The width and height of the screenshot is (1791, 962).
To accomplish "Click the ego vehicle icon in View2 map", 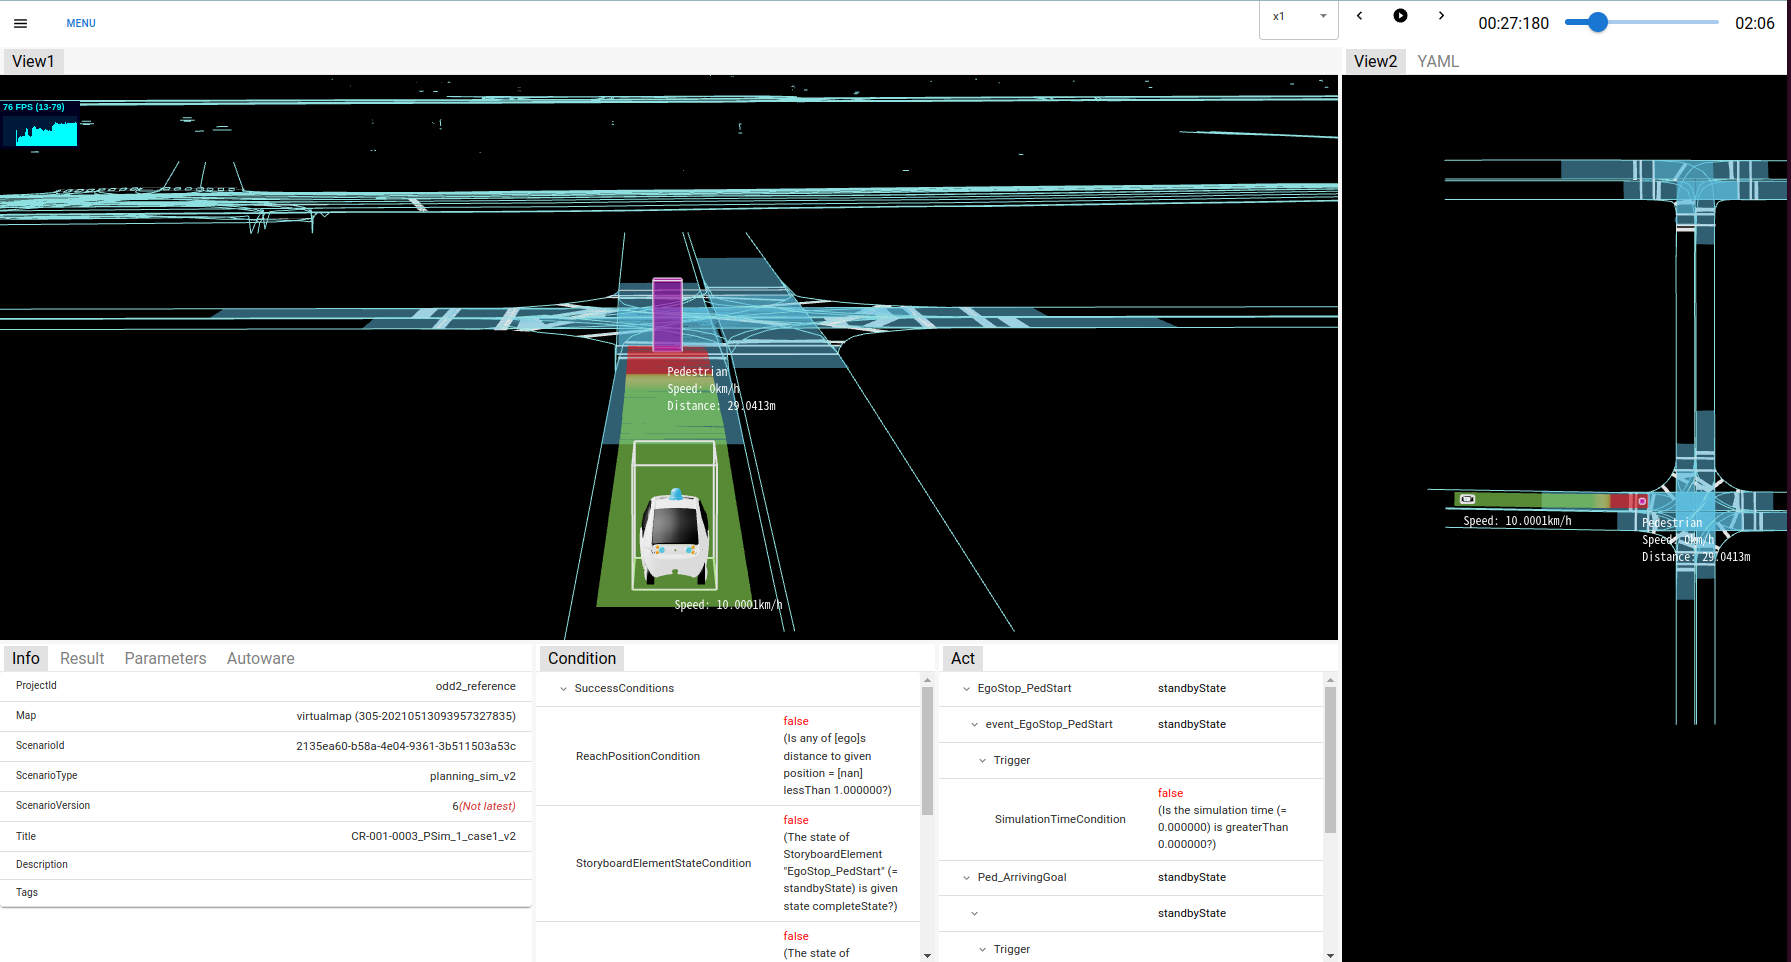I will (1467, 499).
